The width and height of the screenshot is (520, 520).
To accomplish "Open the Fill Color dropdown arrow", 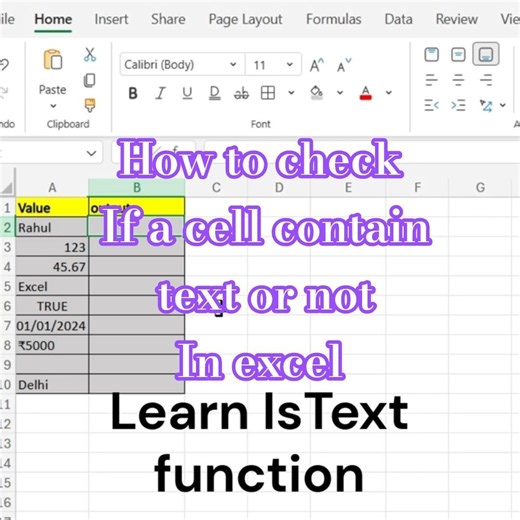I will pyautogui.click(x=340, y=93).
